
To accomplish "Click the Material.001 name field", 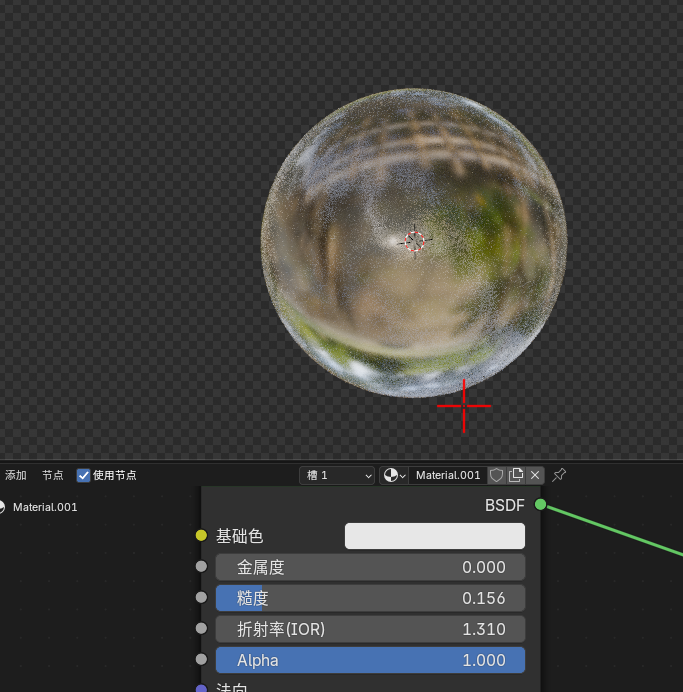I will tap(448, 475).
